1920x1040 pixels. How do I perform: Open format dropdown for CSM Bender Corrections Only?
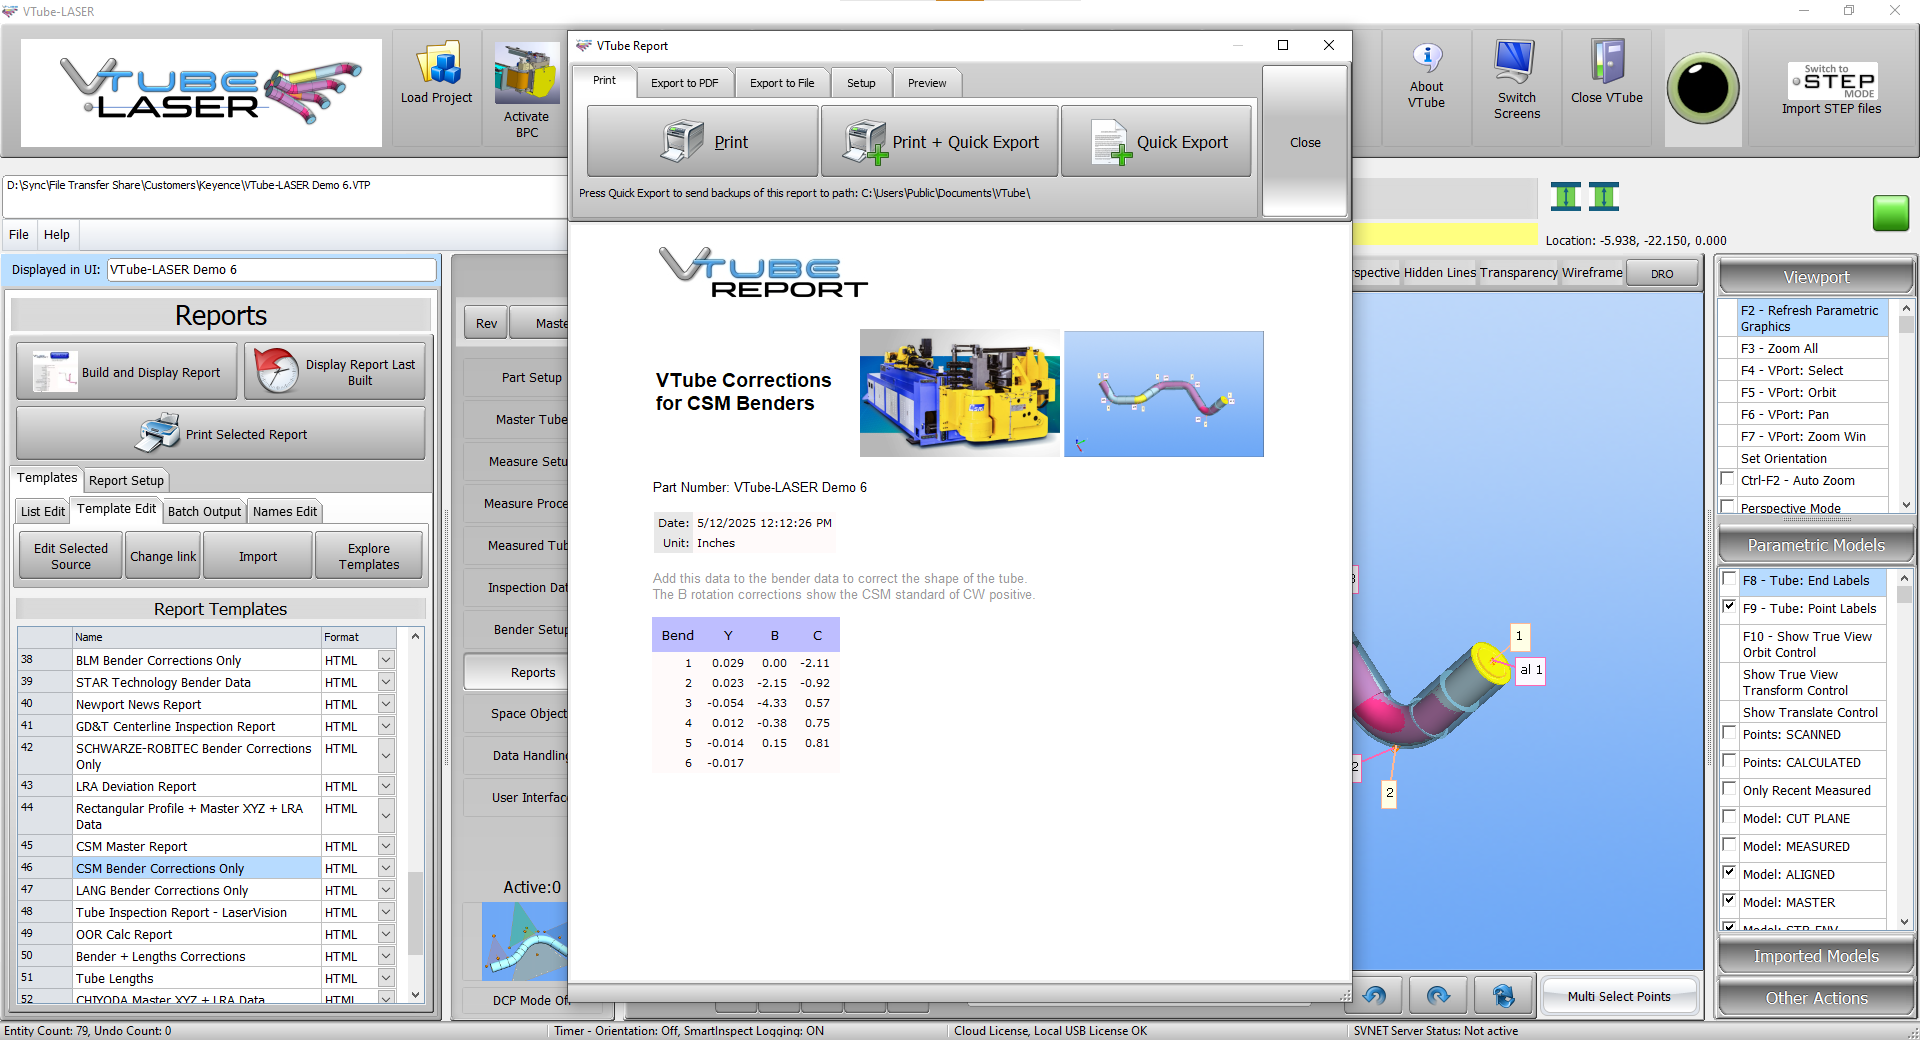click(x=386, y=868)
